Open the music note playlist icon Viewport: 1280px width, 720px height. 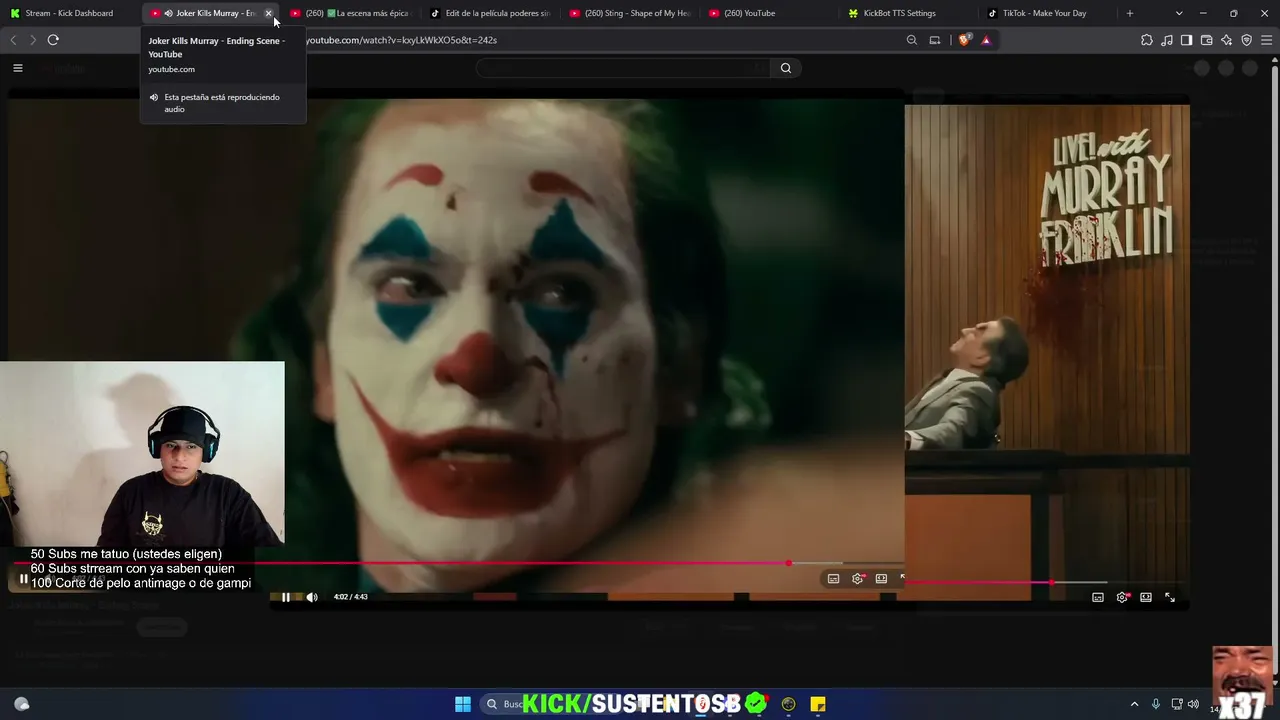pos(1167,40)
